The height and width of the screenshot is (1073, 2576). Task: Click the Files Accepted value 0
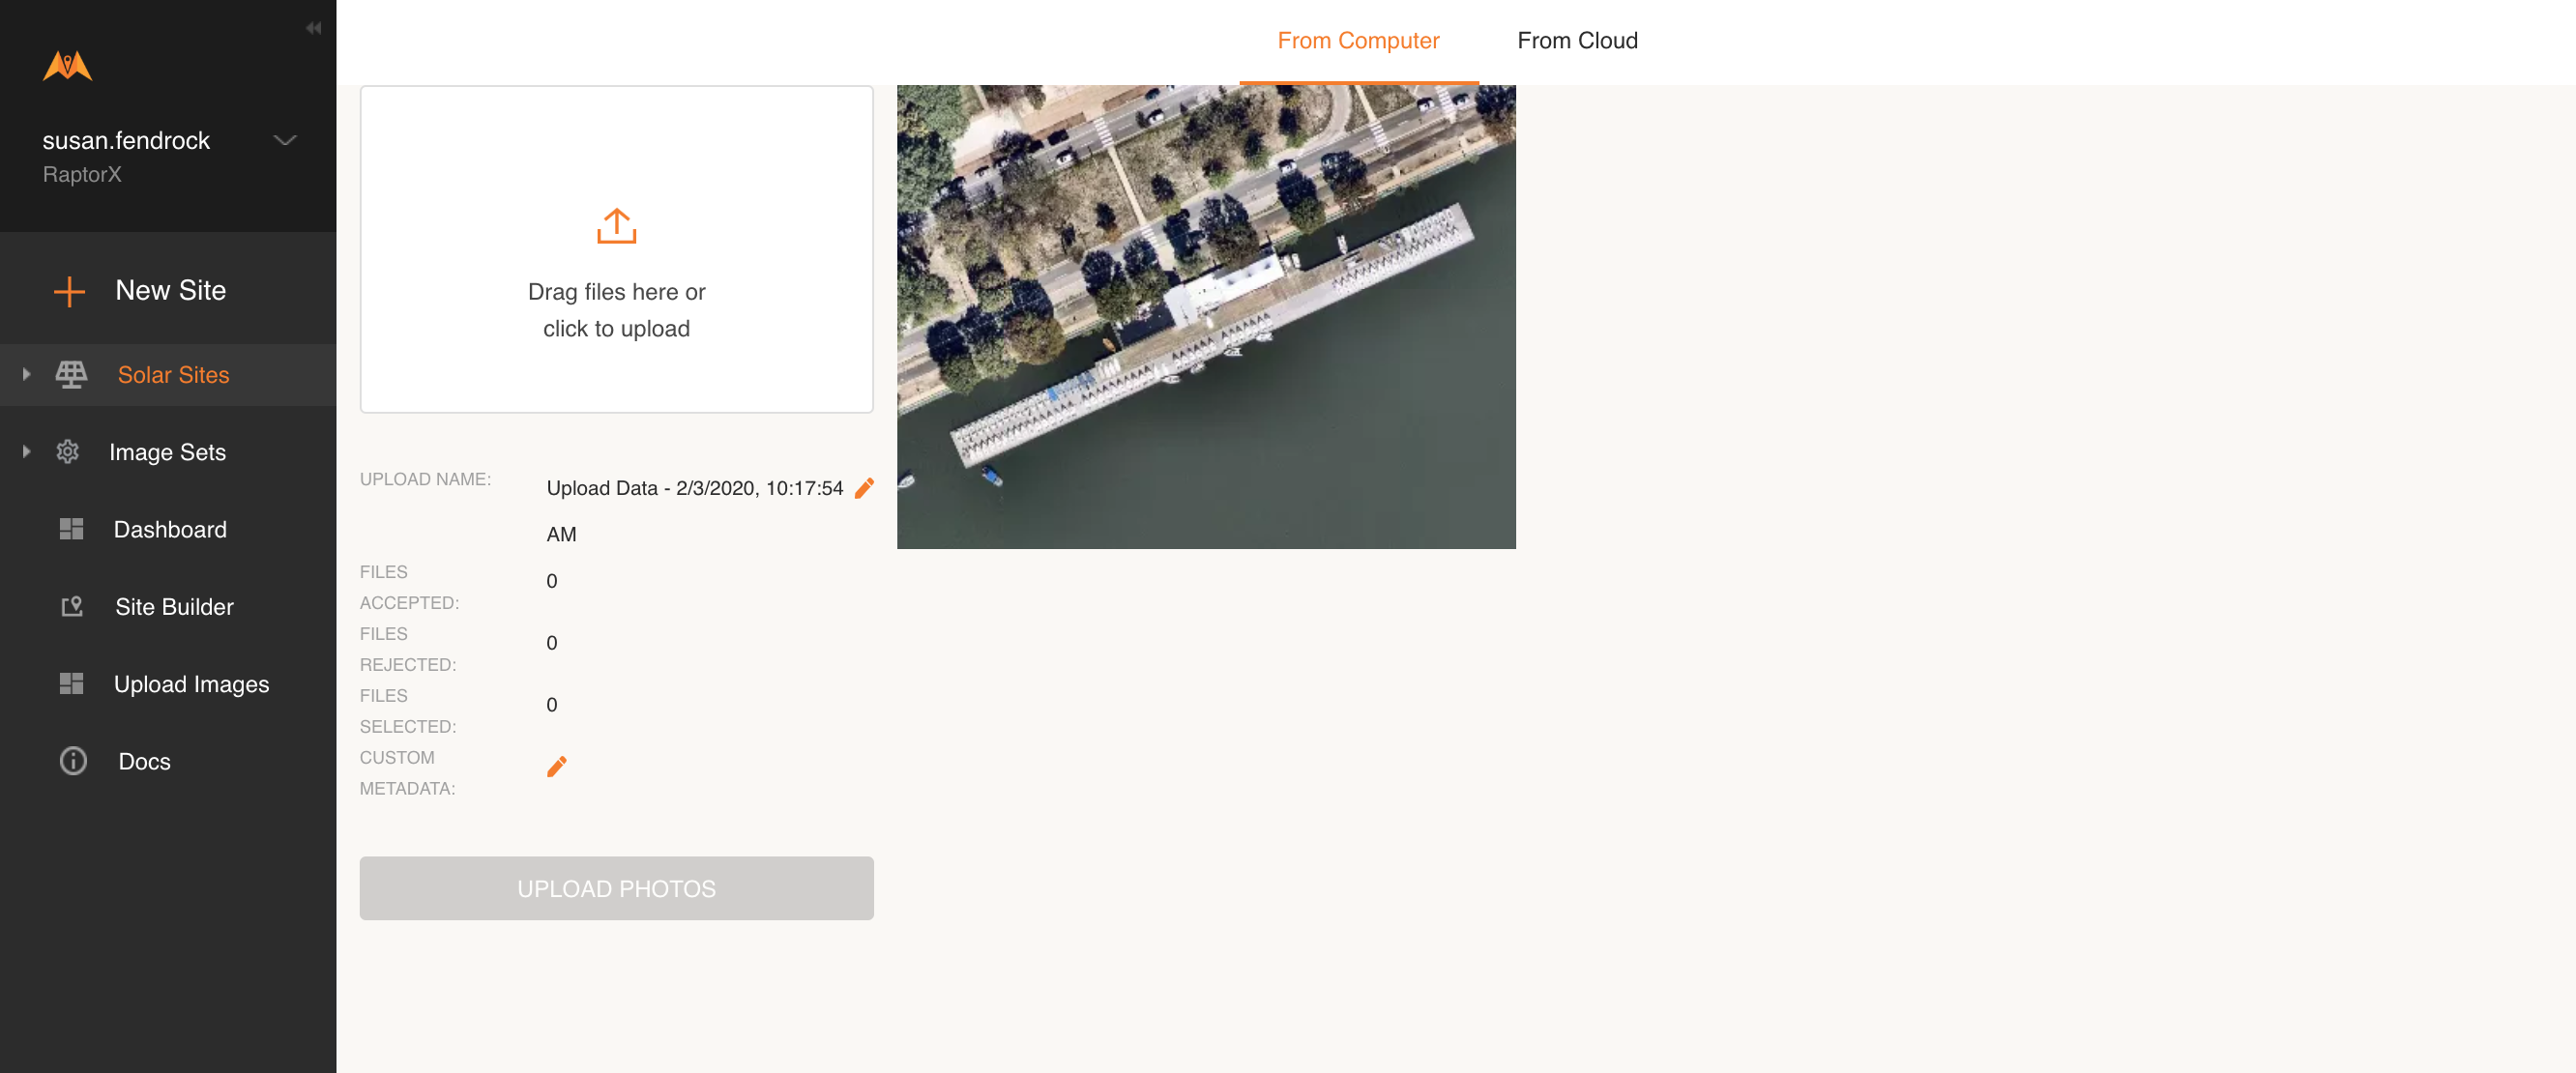551,581
